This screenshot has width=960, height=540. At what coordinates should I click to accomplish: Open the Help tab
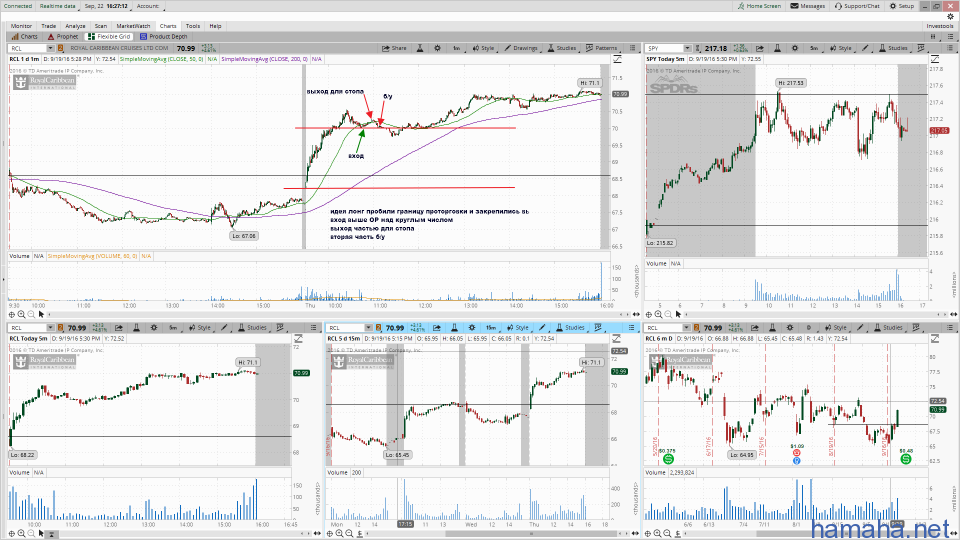216,26
